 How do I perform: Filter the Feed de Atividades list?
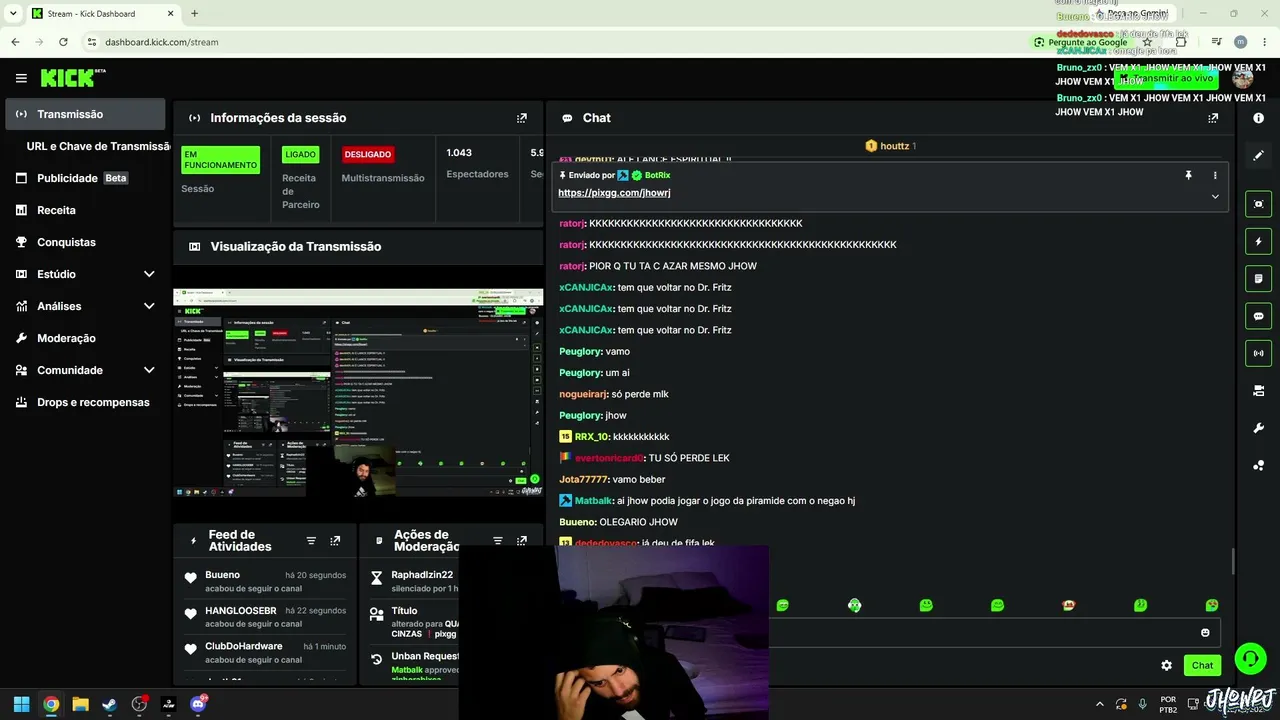311,541
